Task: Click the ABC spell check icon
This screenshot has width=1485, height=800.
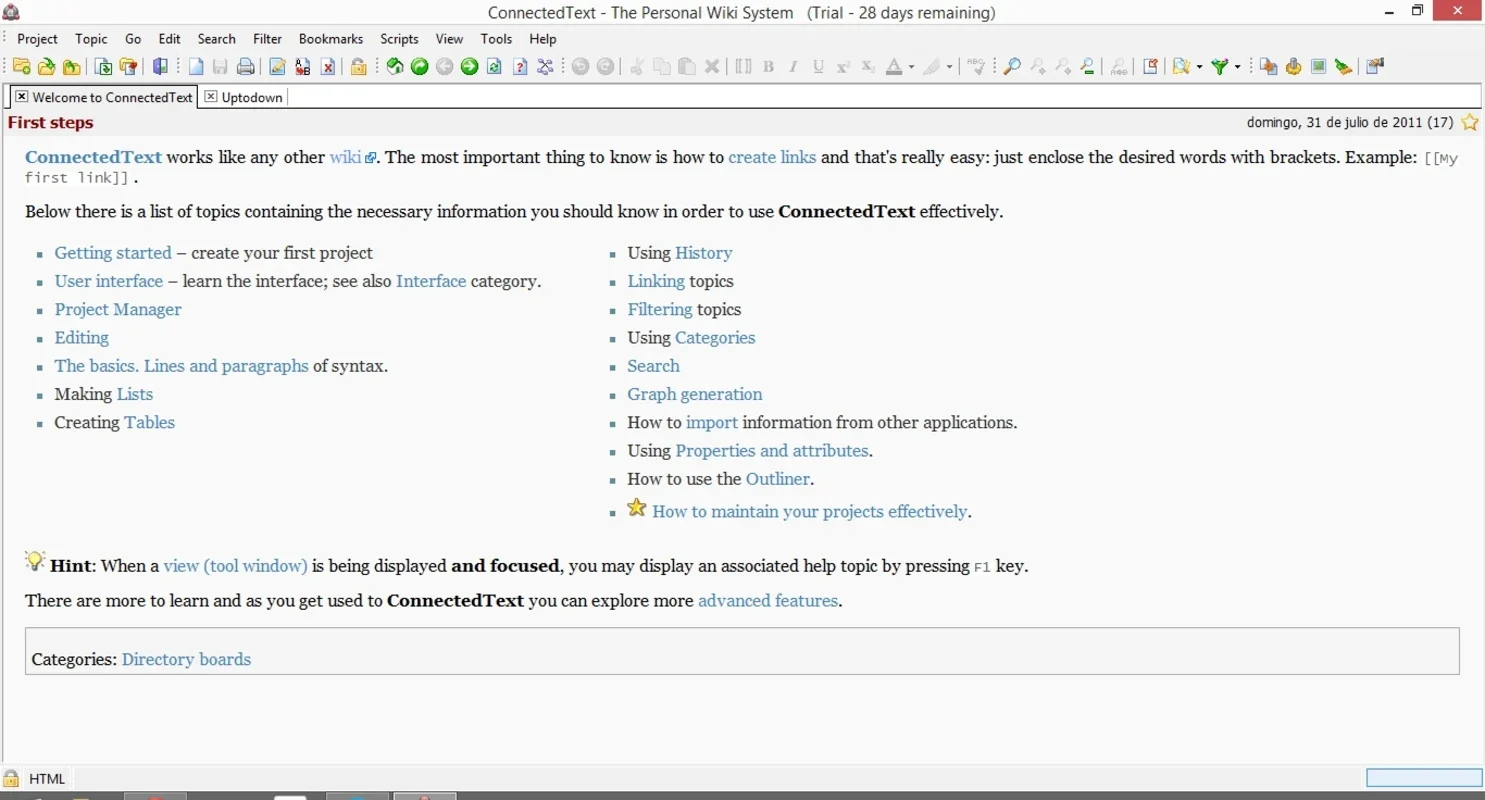Action: 975,67
